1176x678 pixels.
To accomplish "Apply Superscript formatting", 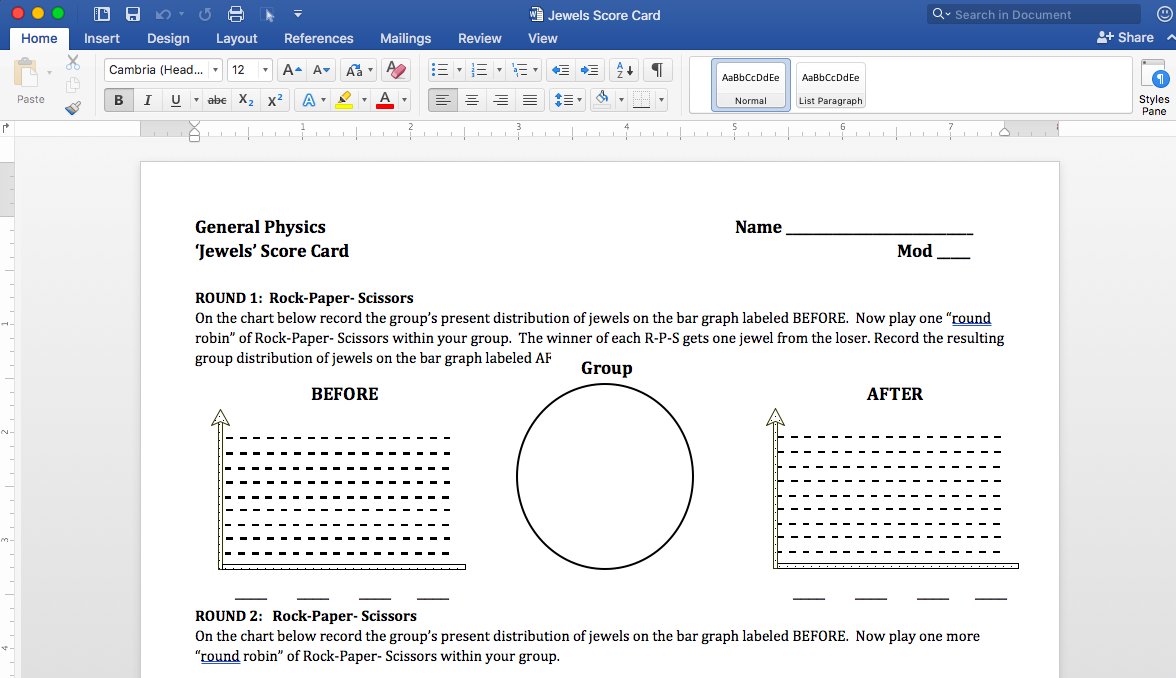I will coord(275,100).
